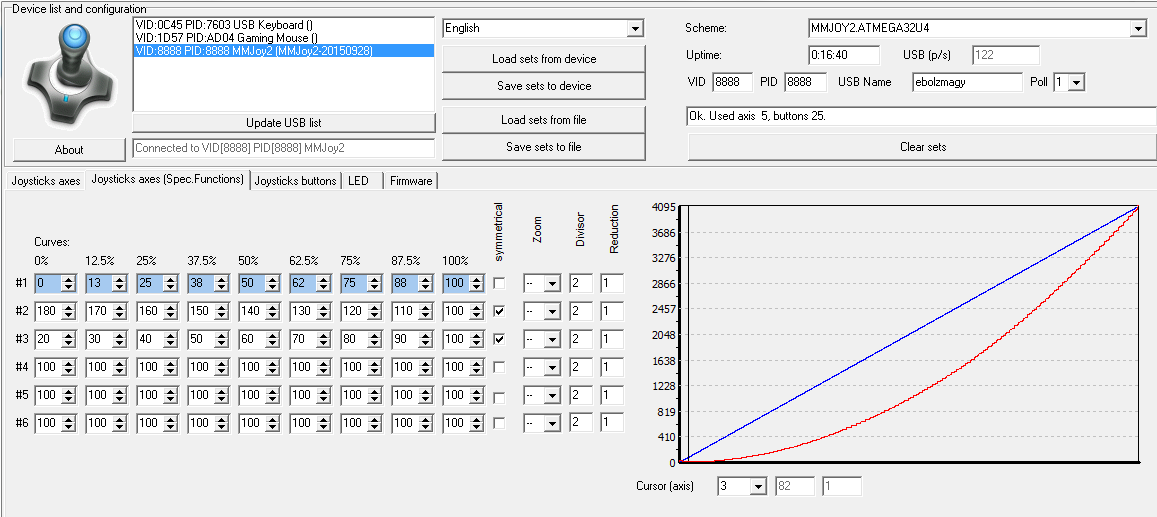Open the Zoom dropdown for curve #1
This screenshot has height=517, width=1157.
pos(552,284)
